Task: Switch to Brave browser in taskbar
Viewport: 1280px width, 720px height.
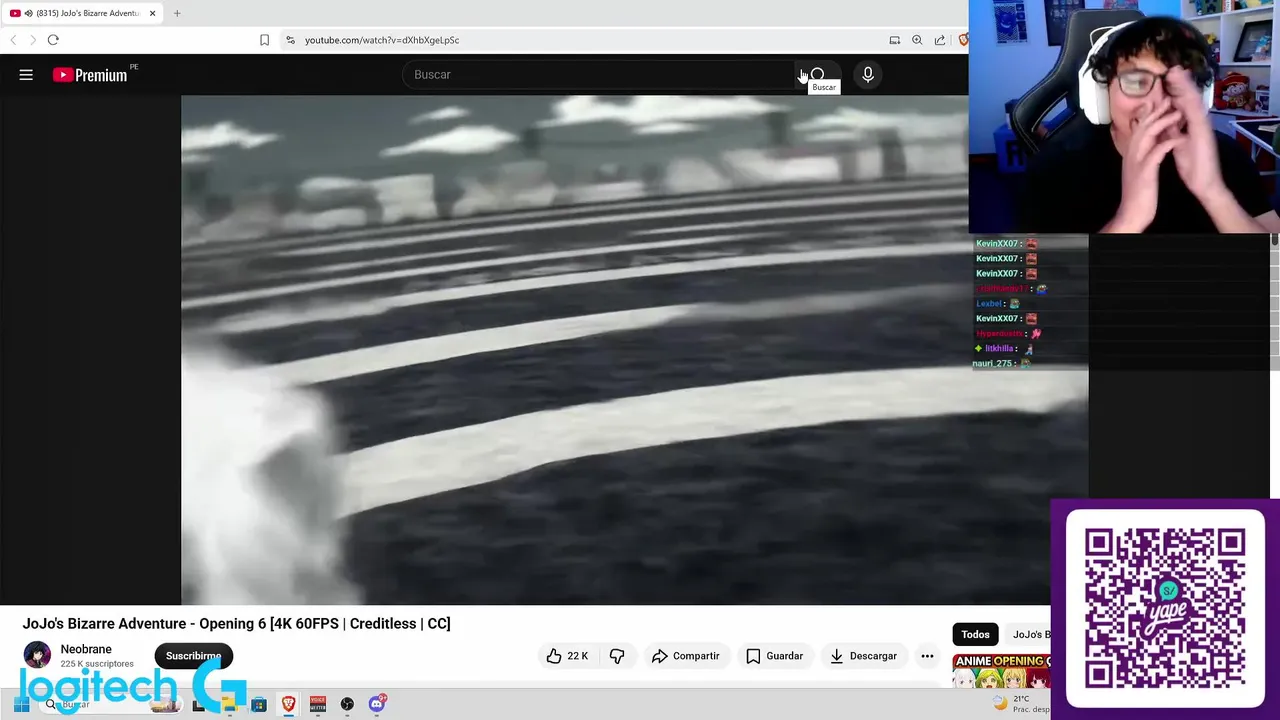Action: point(288,704)
